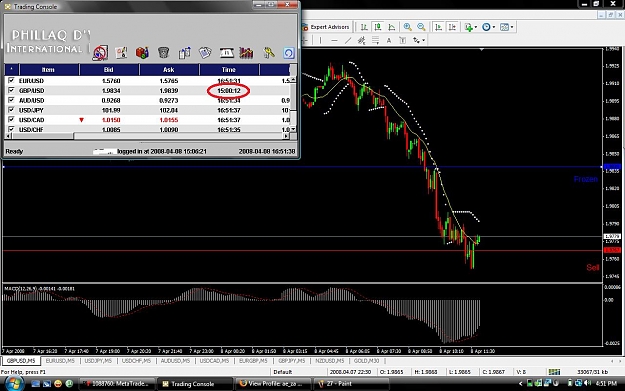Uncheck the USD/JPY row checkbox

[x=11, y=110]
